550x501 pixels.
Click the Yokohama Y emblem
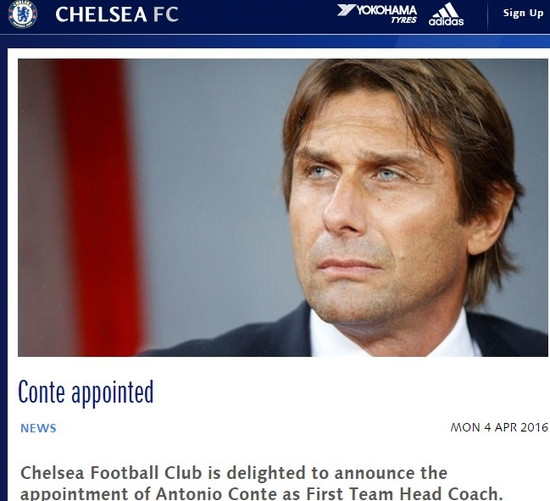click(346, 10)
